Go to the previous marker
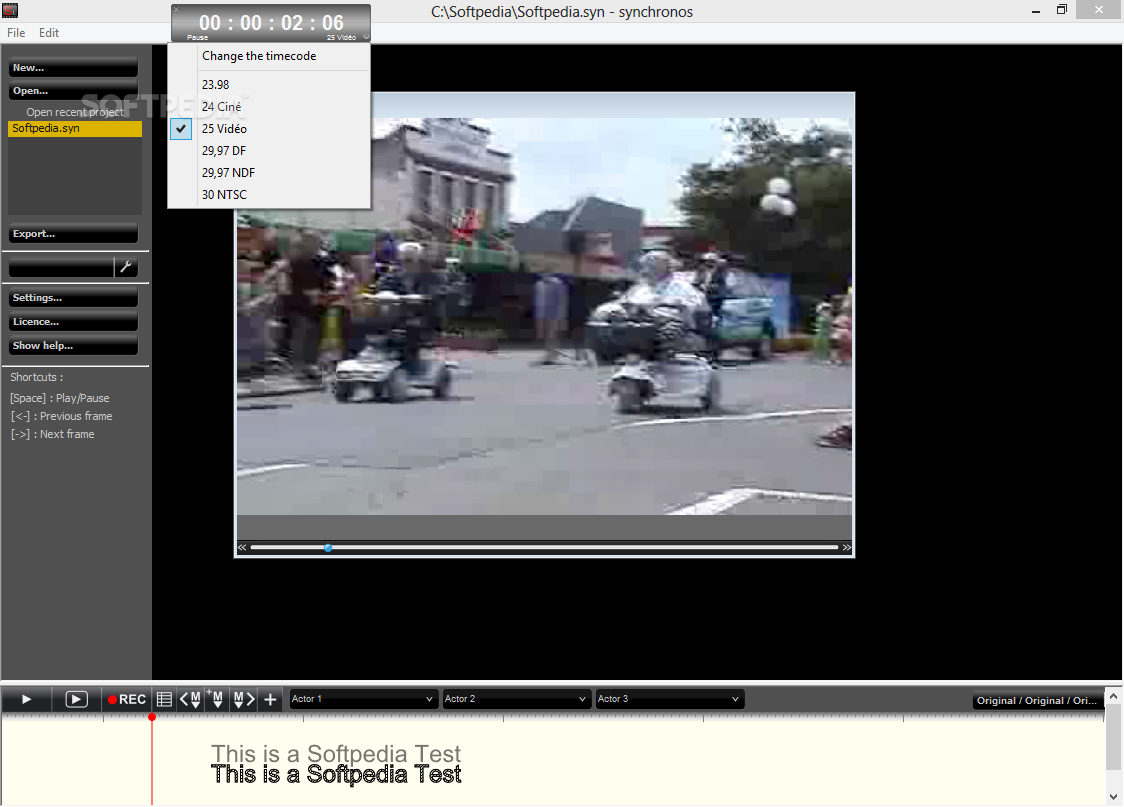 pos(190,699)
